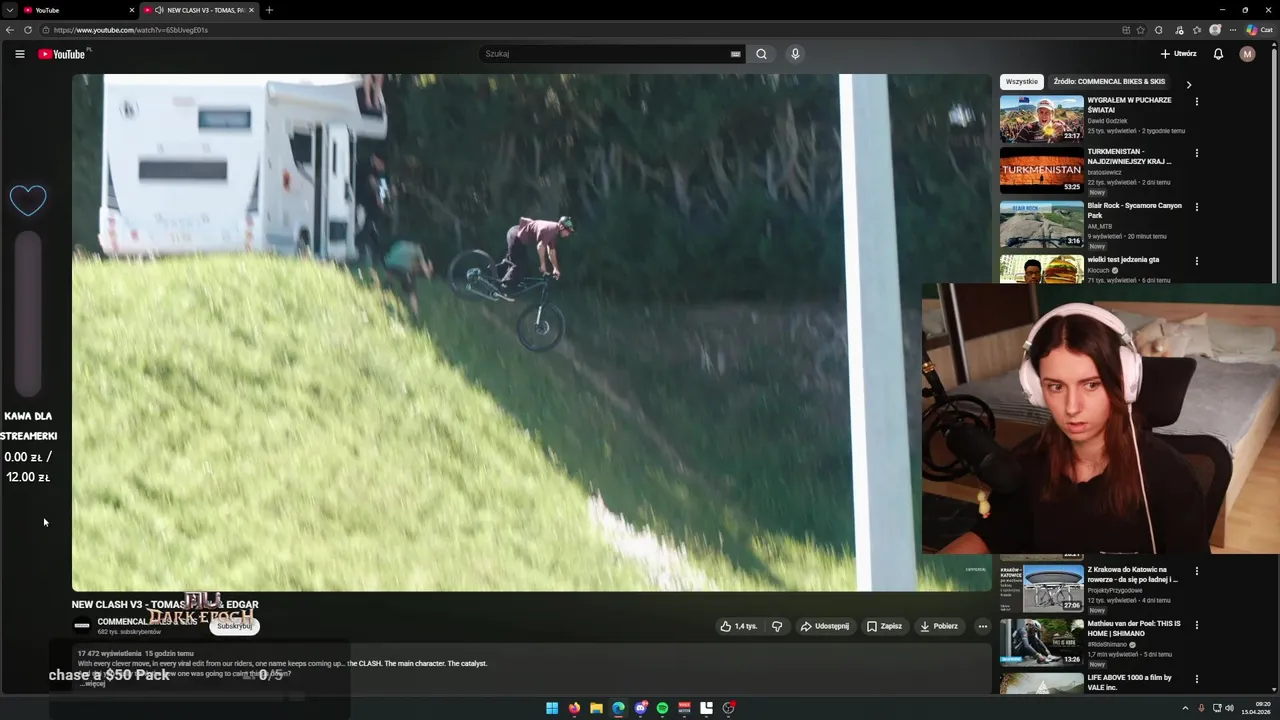Open options for TURKMENISTAN video

[1196, 153]
